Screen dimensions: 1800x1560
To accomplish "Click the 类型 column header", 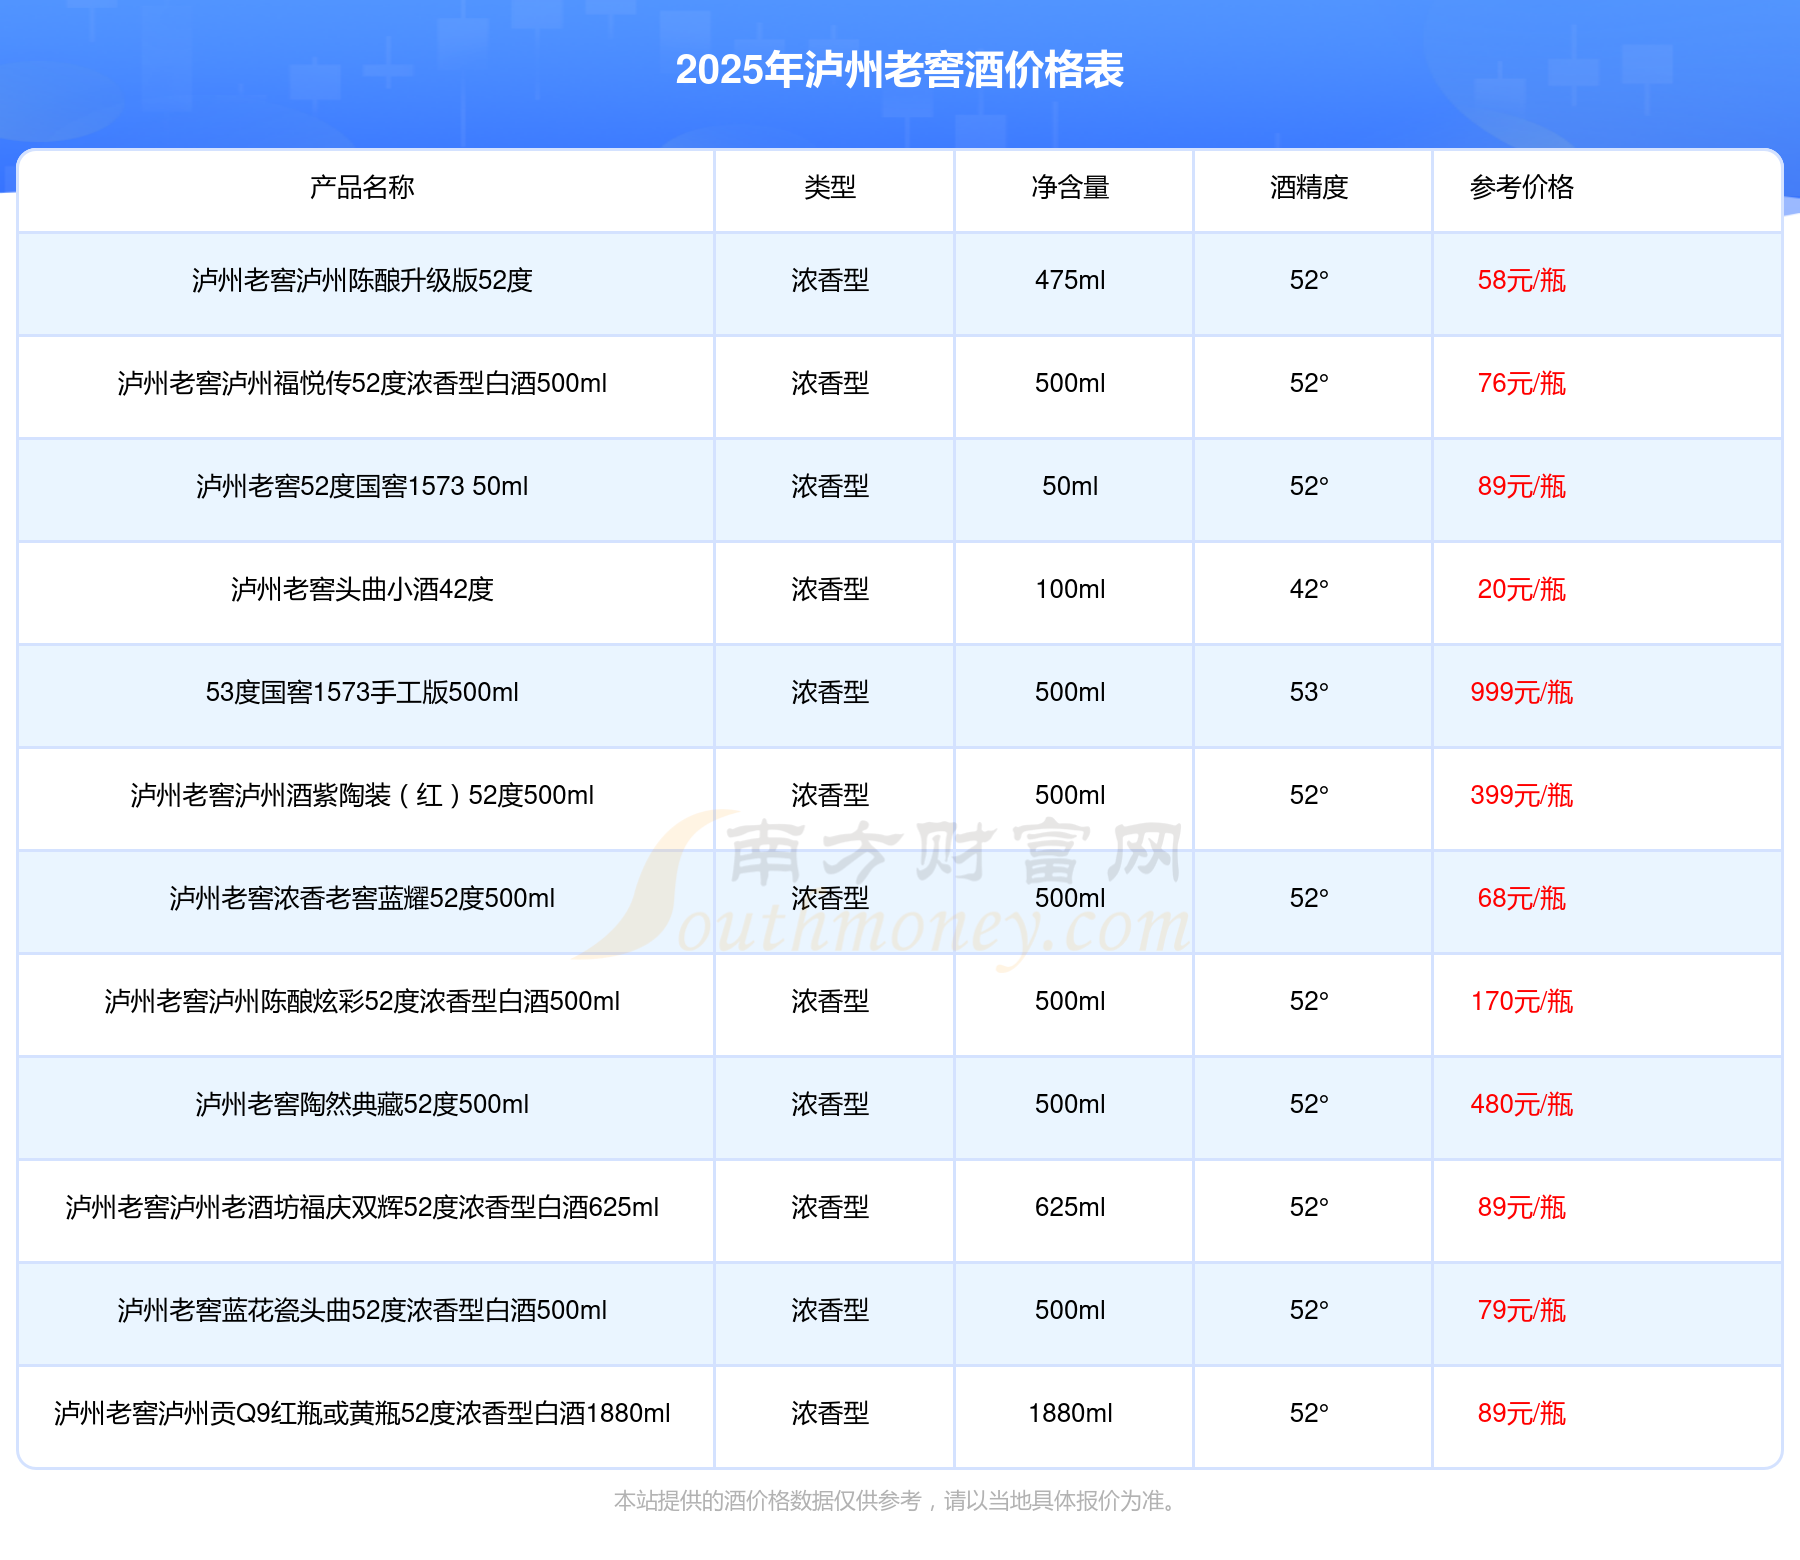I will (830, 187).
